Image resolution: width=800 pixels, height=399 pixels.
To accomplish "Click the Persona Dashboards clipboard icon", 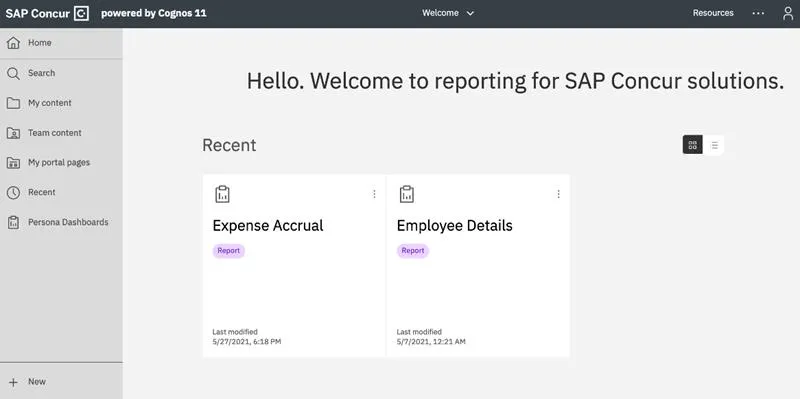I will pos(13,222).
